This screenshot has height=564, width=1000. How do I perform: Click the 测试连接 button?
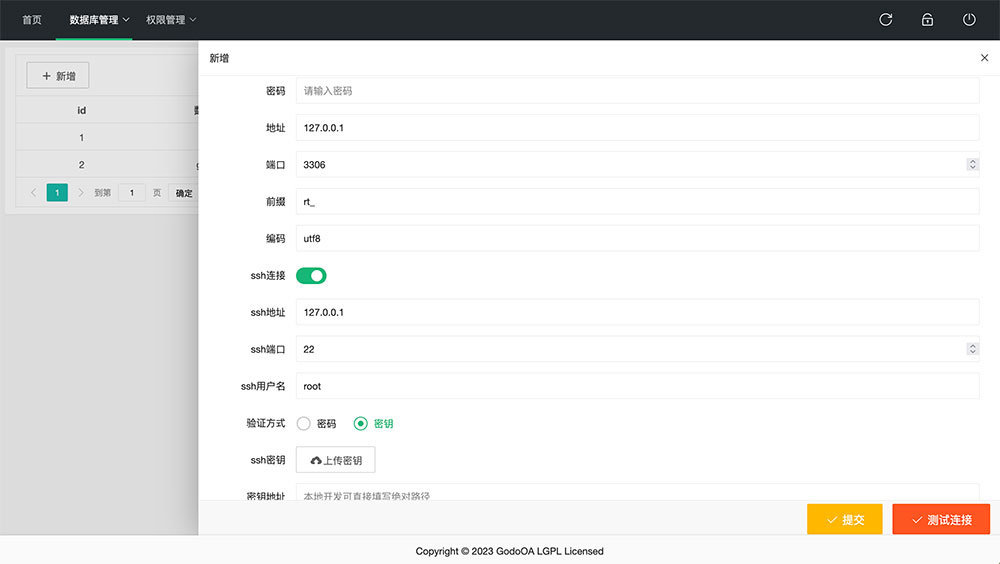941,519
